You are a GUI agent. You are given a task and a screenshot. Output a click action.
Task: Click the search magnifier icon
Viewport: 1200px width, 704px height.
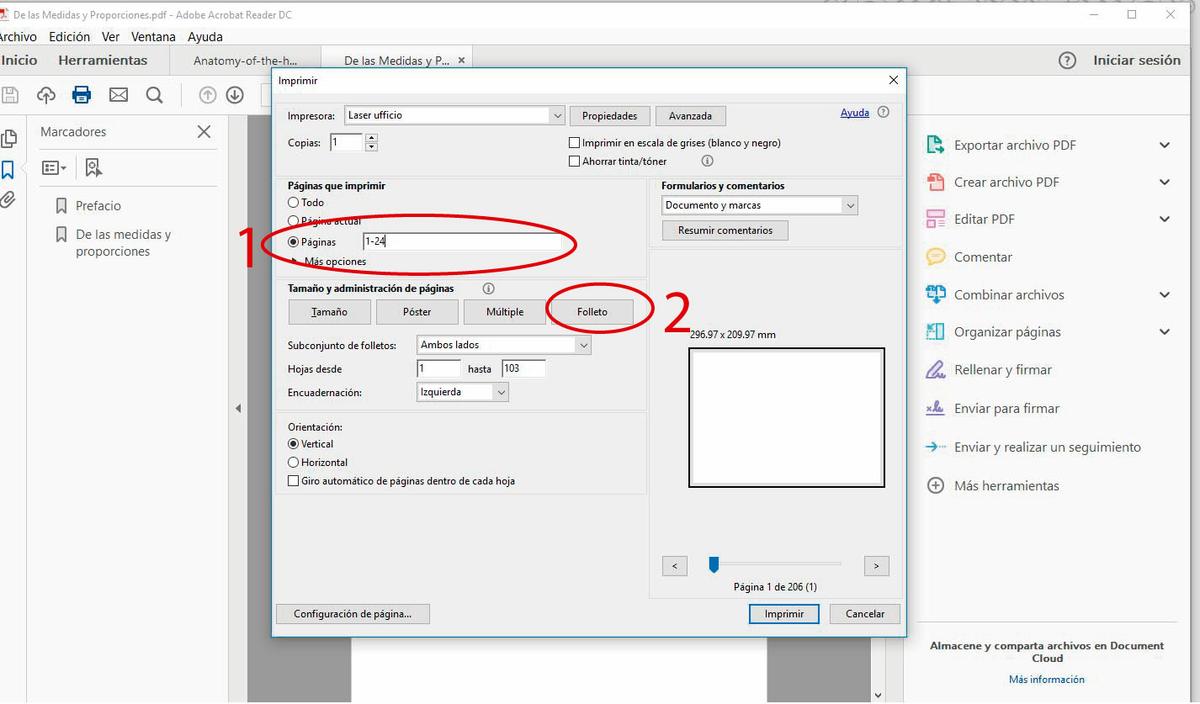point(154,95)
